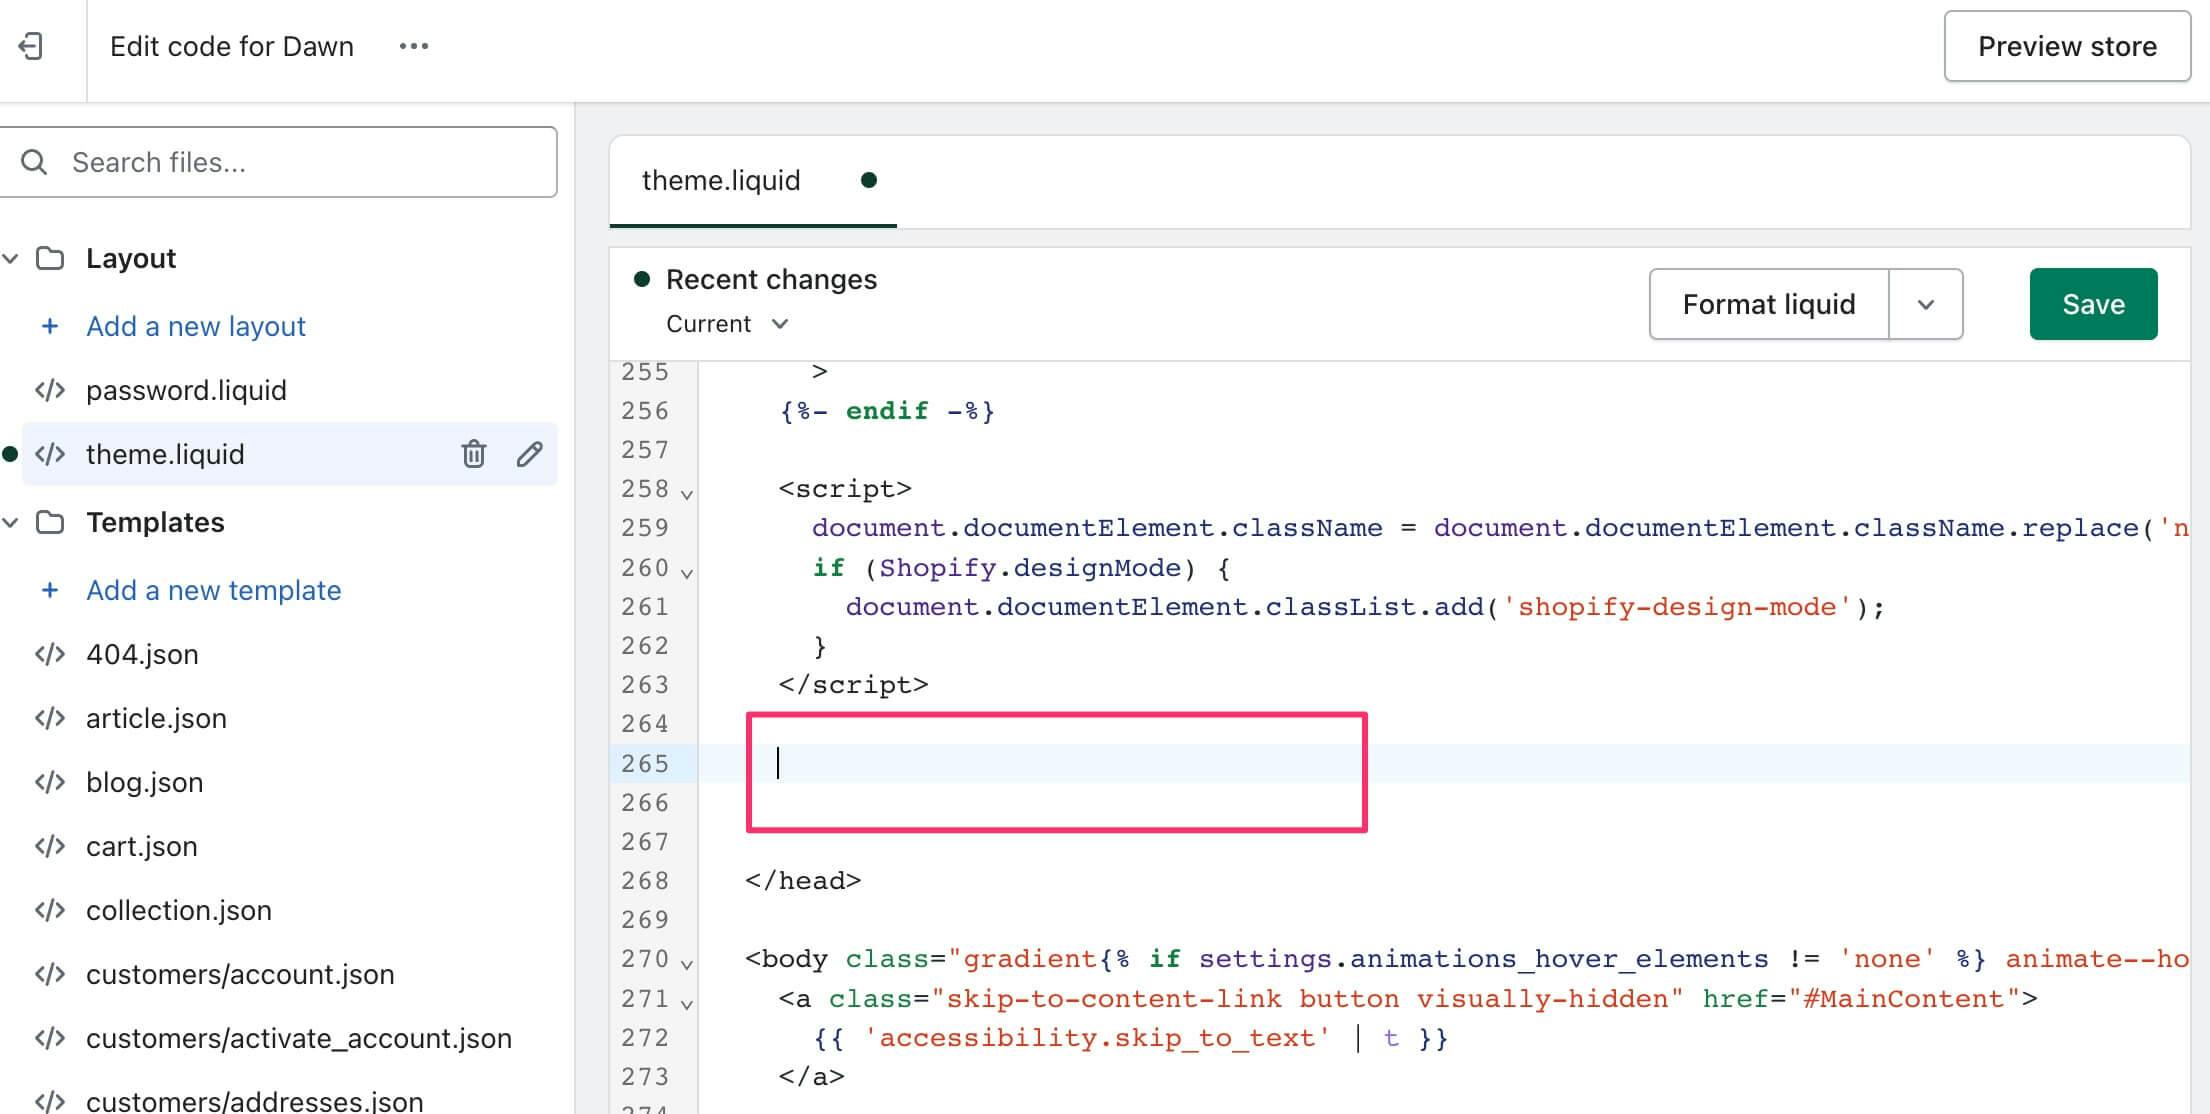Viewport: 2210px width, 1114px height.
Task: Click the Preview store button
Action: click(x=2067, y=46)
